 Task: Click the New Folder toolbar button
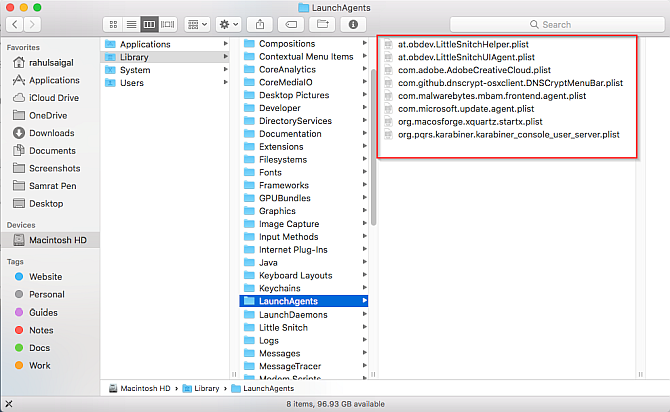pos(322,24)
